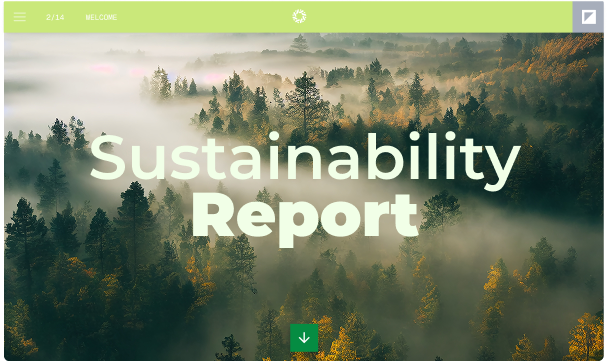Image resolution: width=608 pixels, height=364 pixels.
Task: Click the square corner icon at top right
Action: click(x=588, y=17)
